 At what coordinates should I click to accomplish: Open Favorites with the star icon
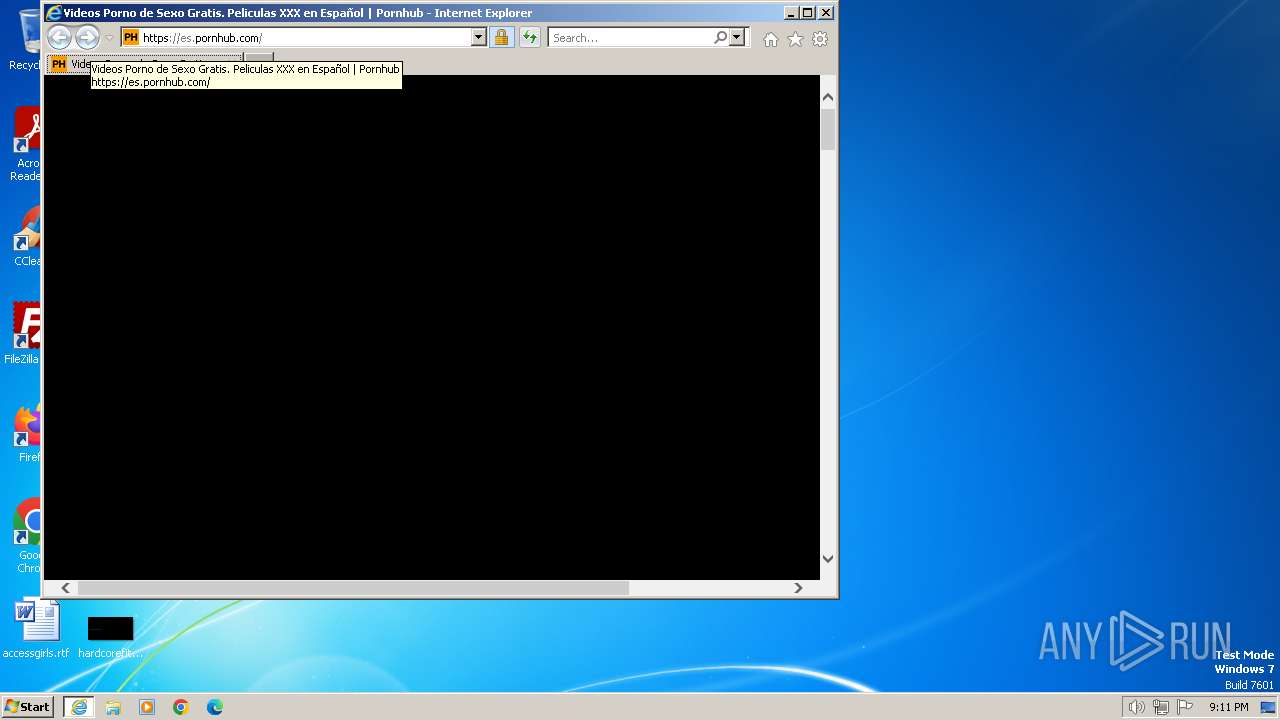pyautogui.click(x=795, y=39)
